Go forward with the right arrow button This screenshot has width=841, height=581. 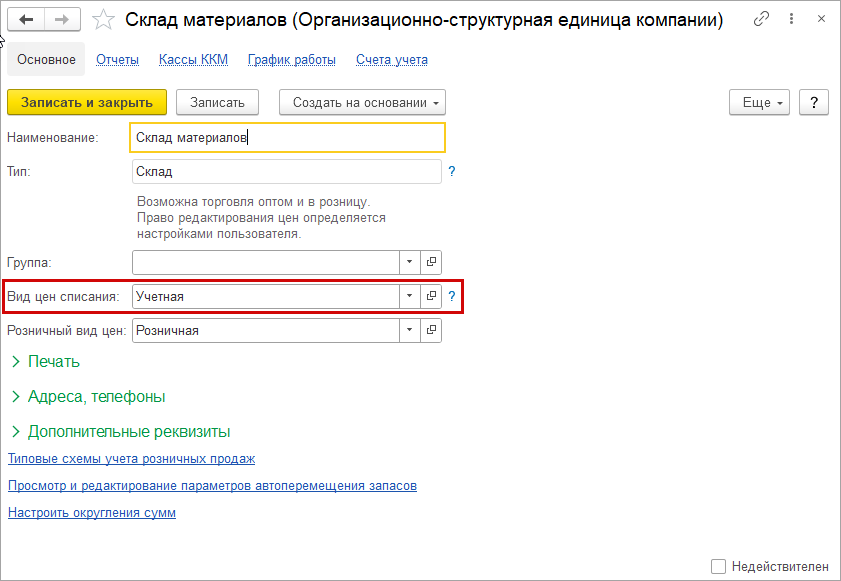[62, 20]
